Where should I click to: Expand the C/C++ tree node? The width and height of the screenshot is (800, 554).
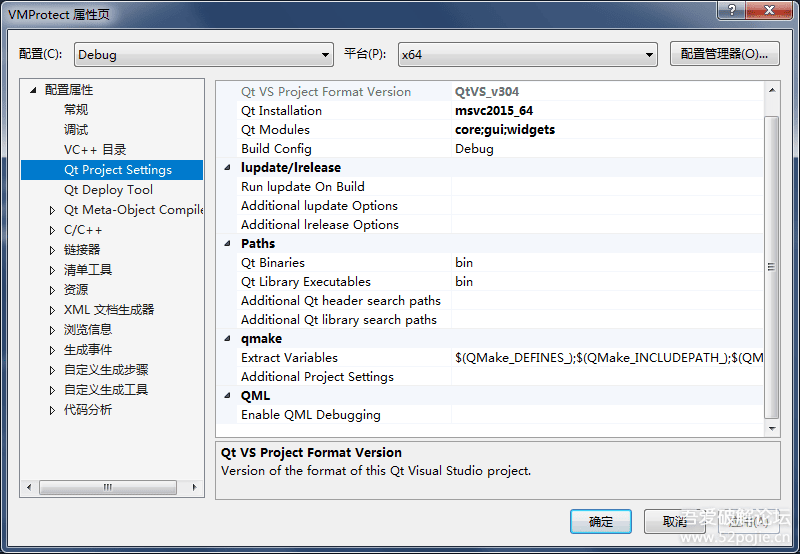pos(52,230)
